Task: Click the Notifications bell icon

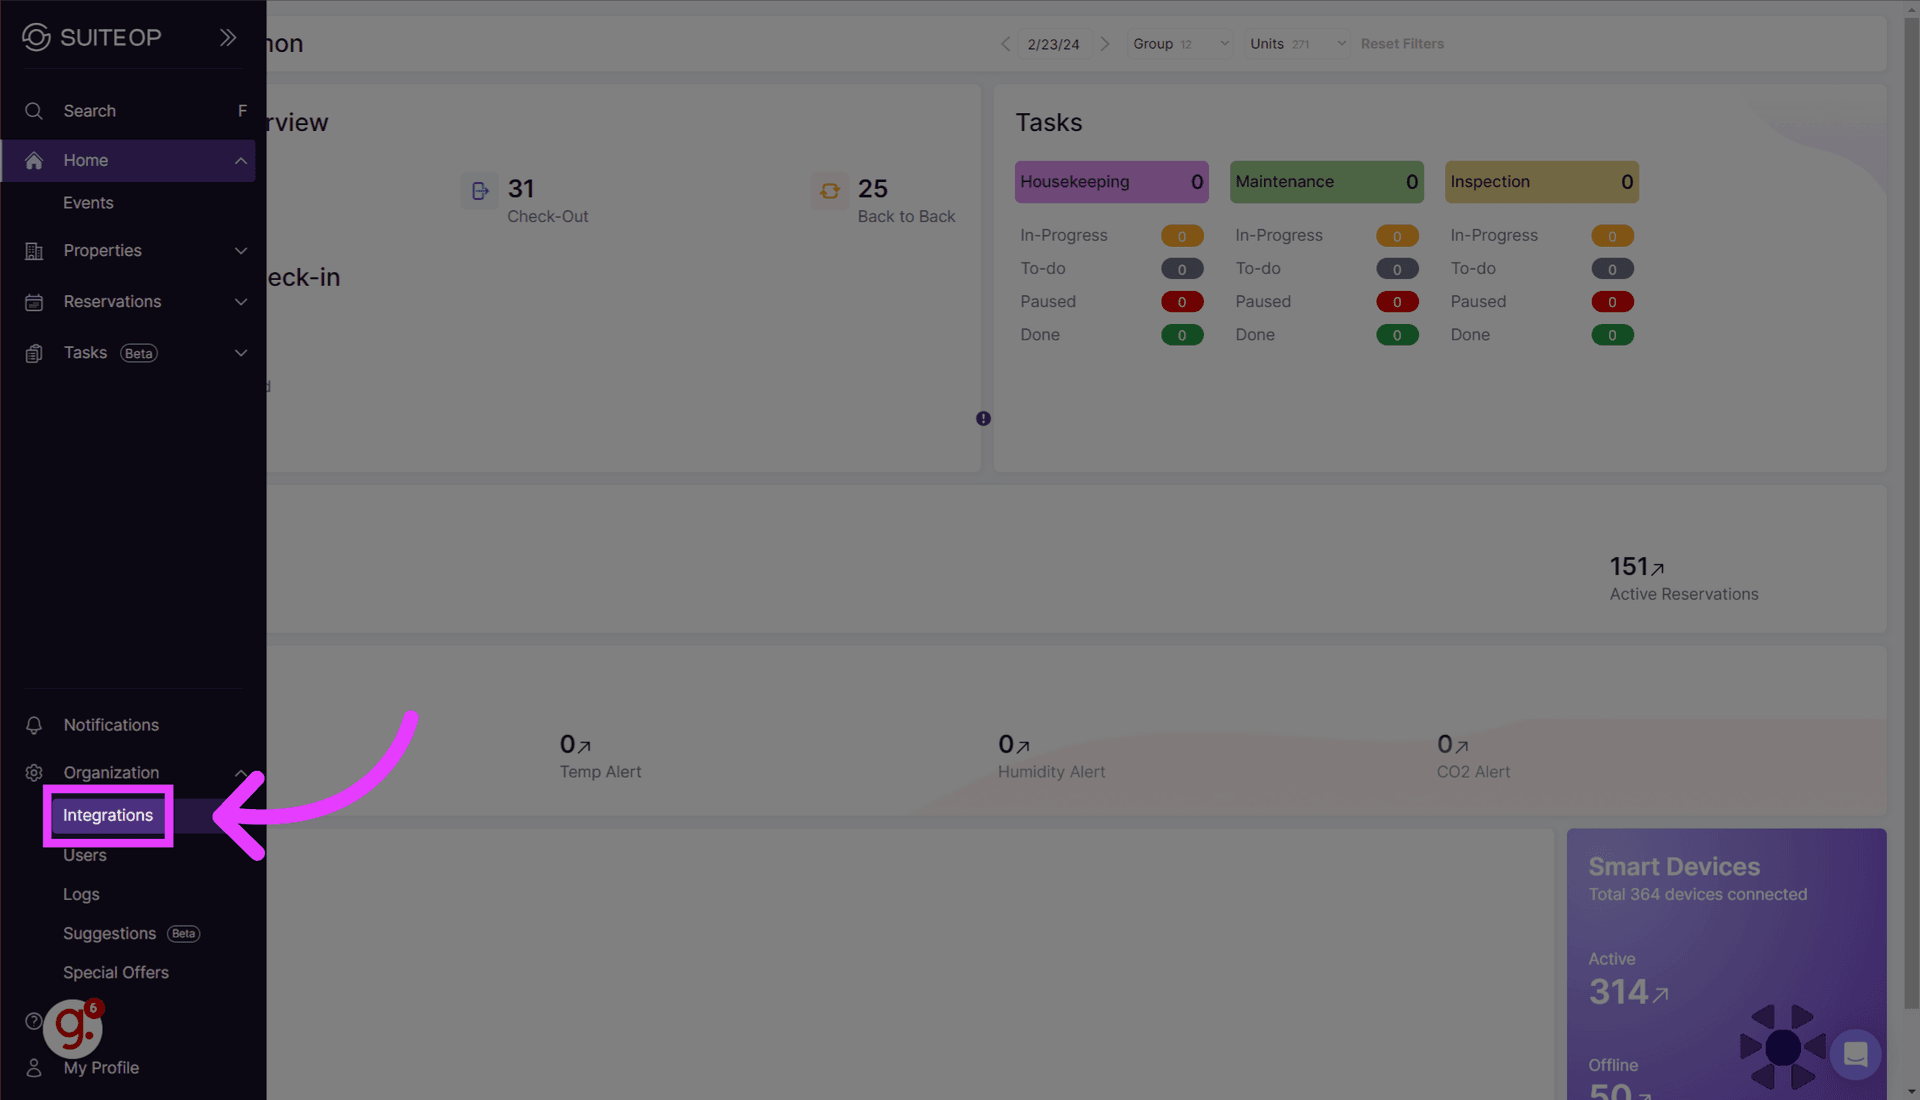Action: (33, 725)
